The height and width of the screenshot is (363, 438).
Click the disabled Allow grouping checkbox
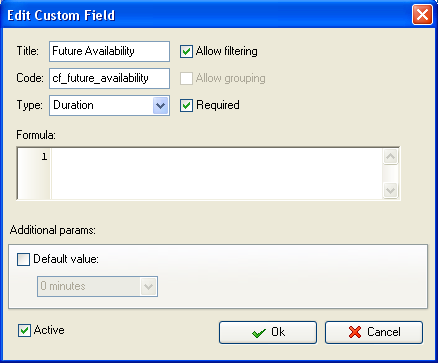186,79
